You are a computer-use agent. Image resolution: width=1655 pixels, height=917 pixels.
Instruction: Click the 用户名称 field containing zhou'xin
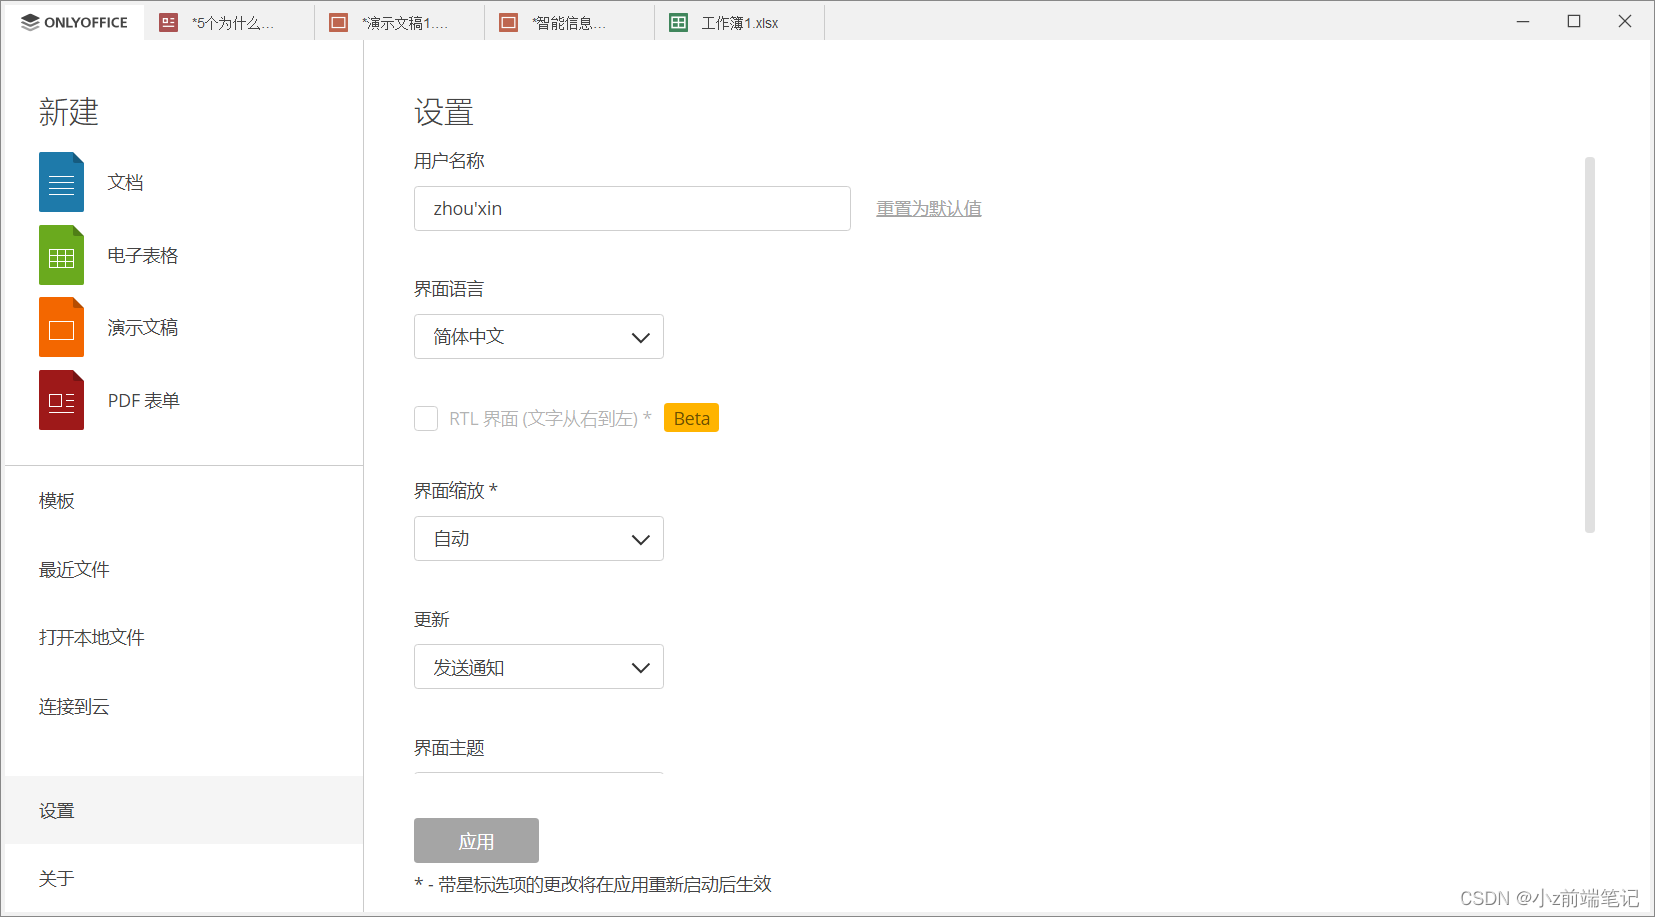[632, 209]
